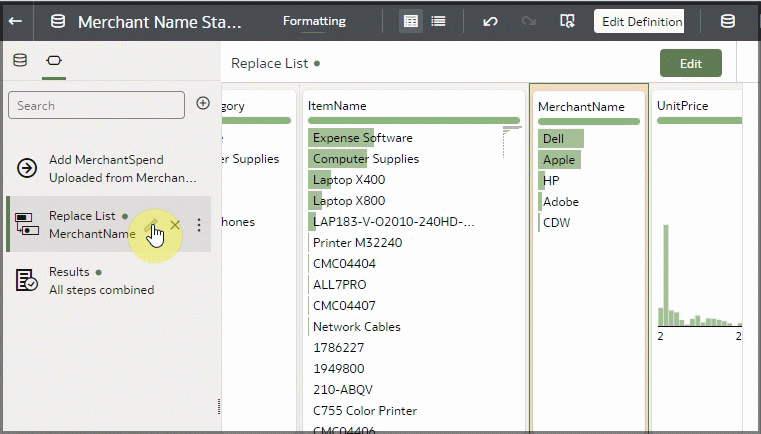Image resolution: width=761 pixels, height=434 pixels.
Task: Click the add step plus icon
Action: tap(203, 103)
